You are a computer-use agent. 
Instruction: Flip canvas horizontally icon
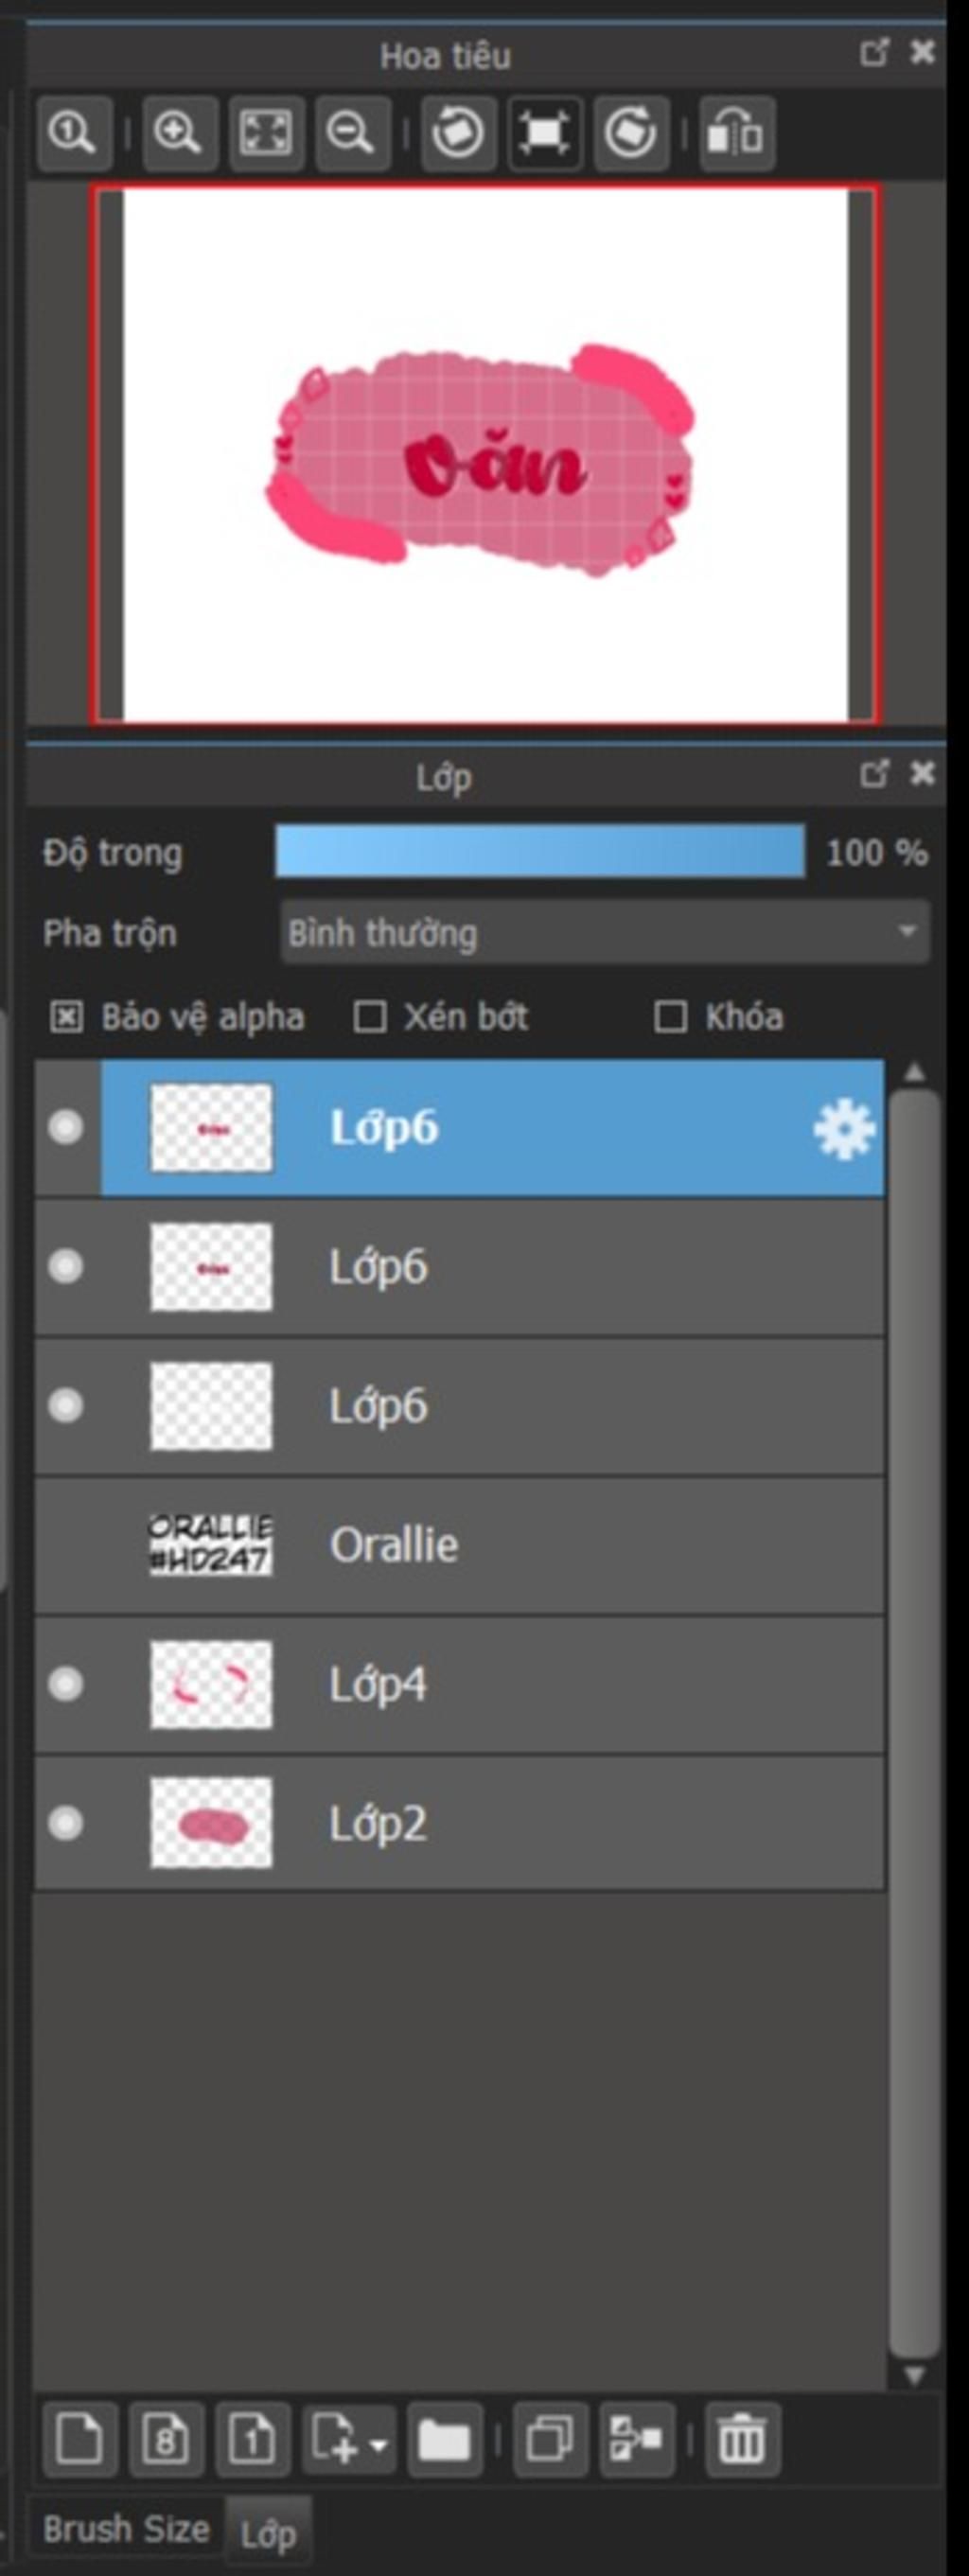coord(737,133)
